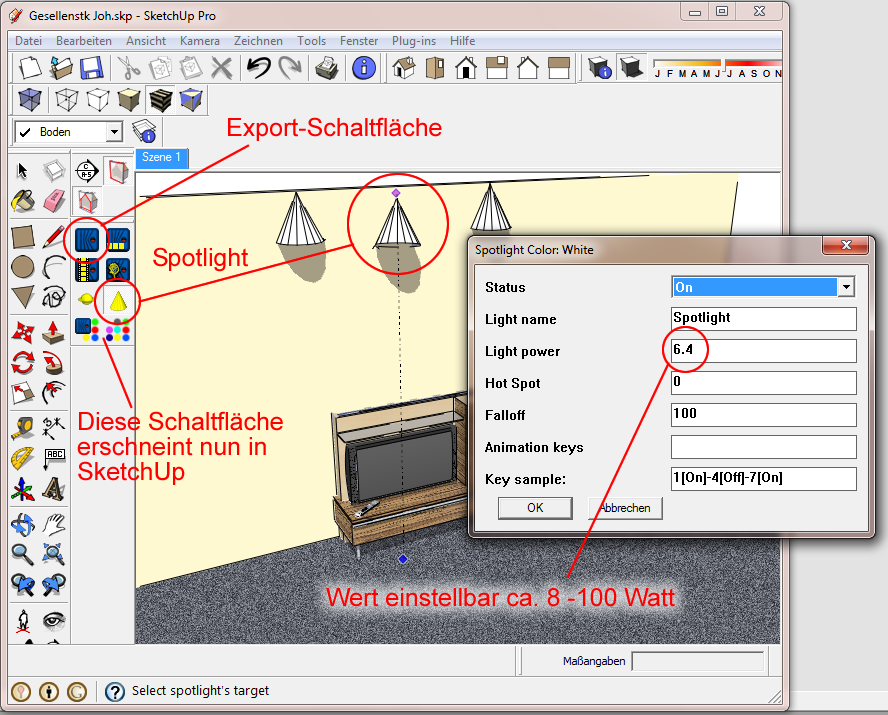Open the Kamera menu

pos(199,41)
